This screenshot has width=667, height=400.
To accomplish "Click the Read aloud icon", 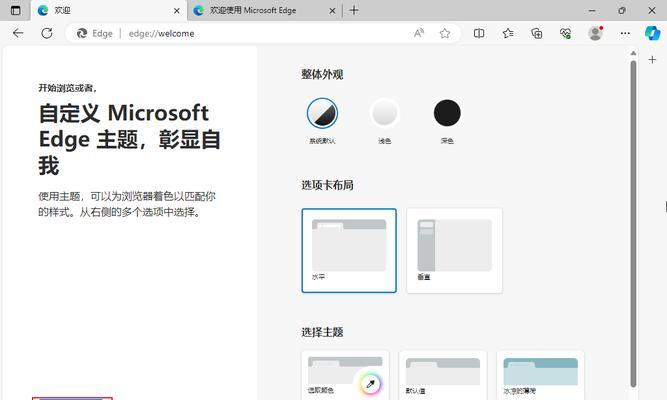I will [419, 33].
